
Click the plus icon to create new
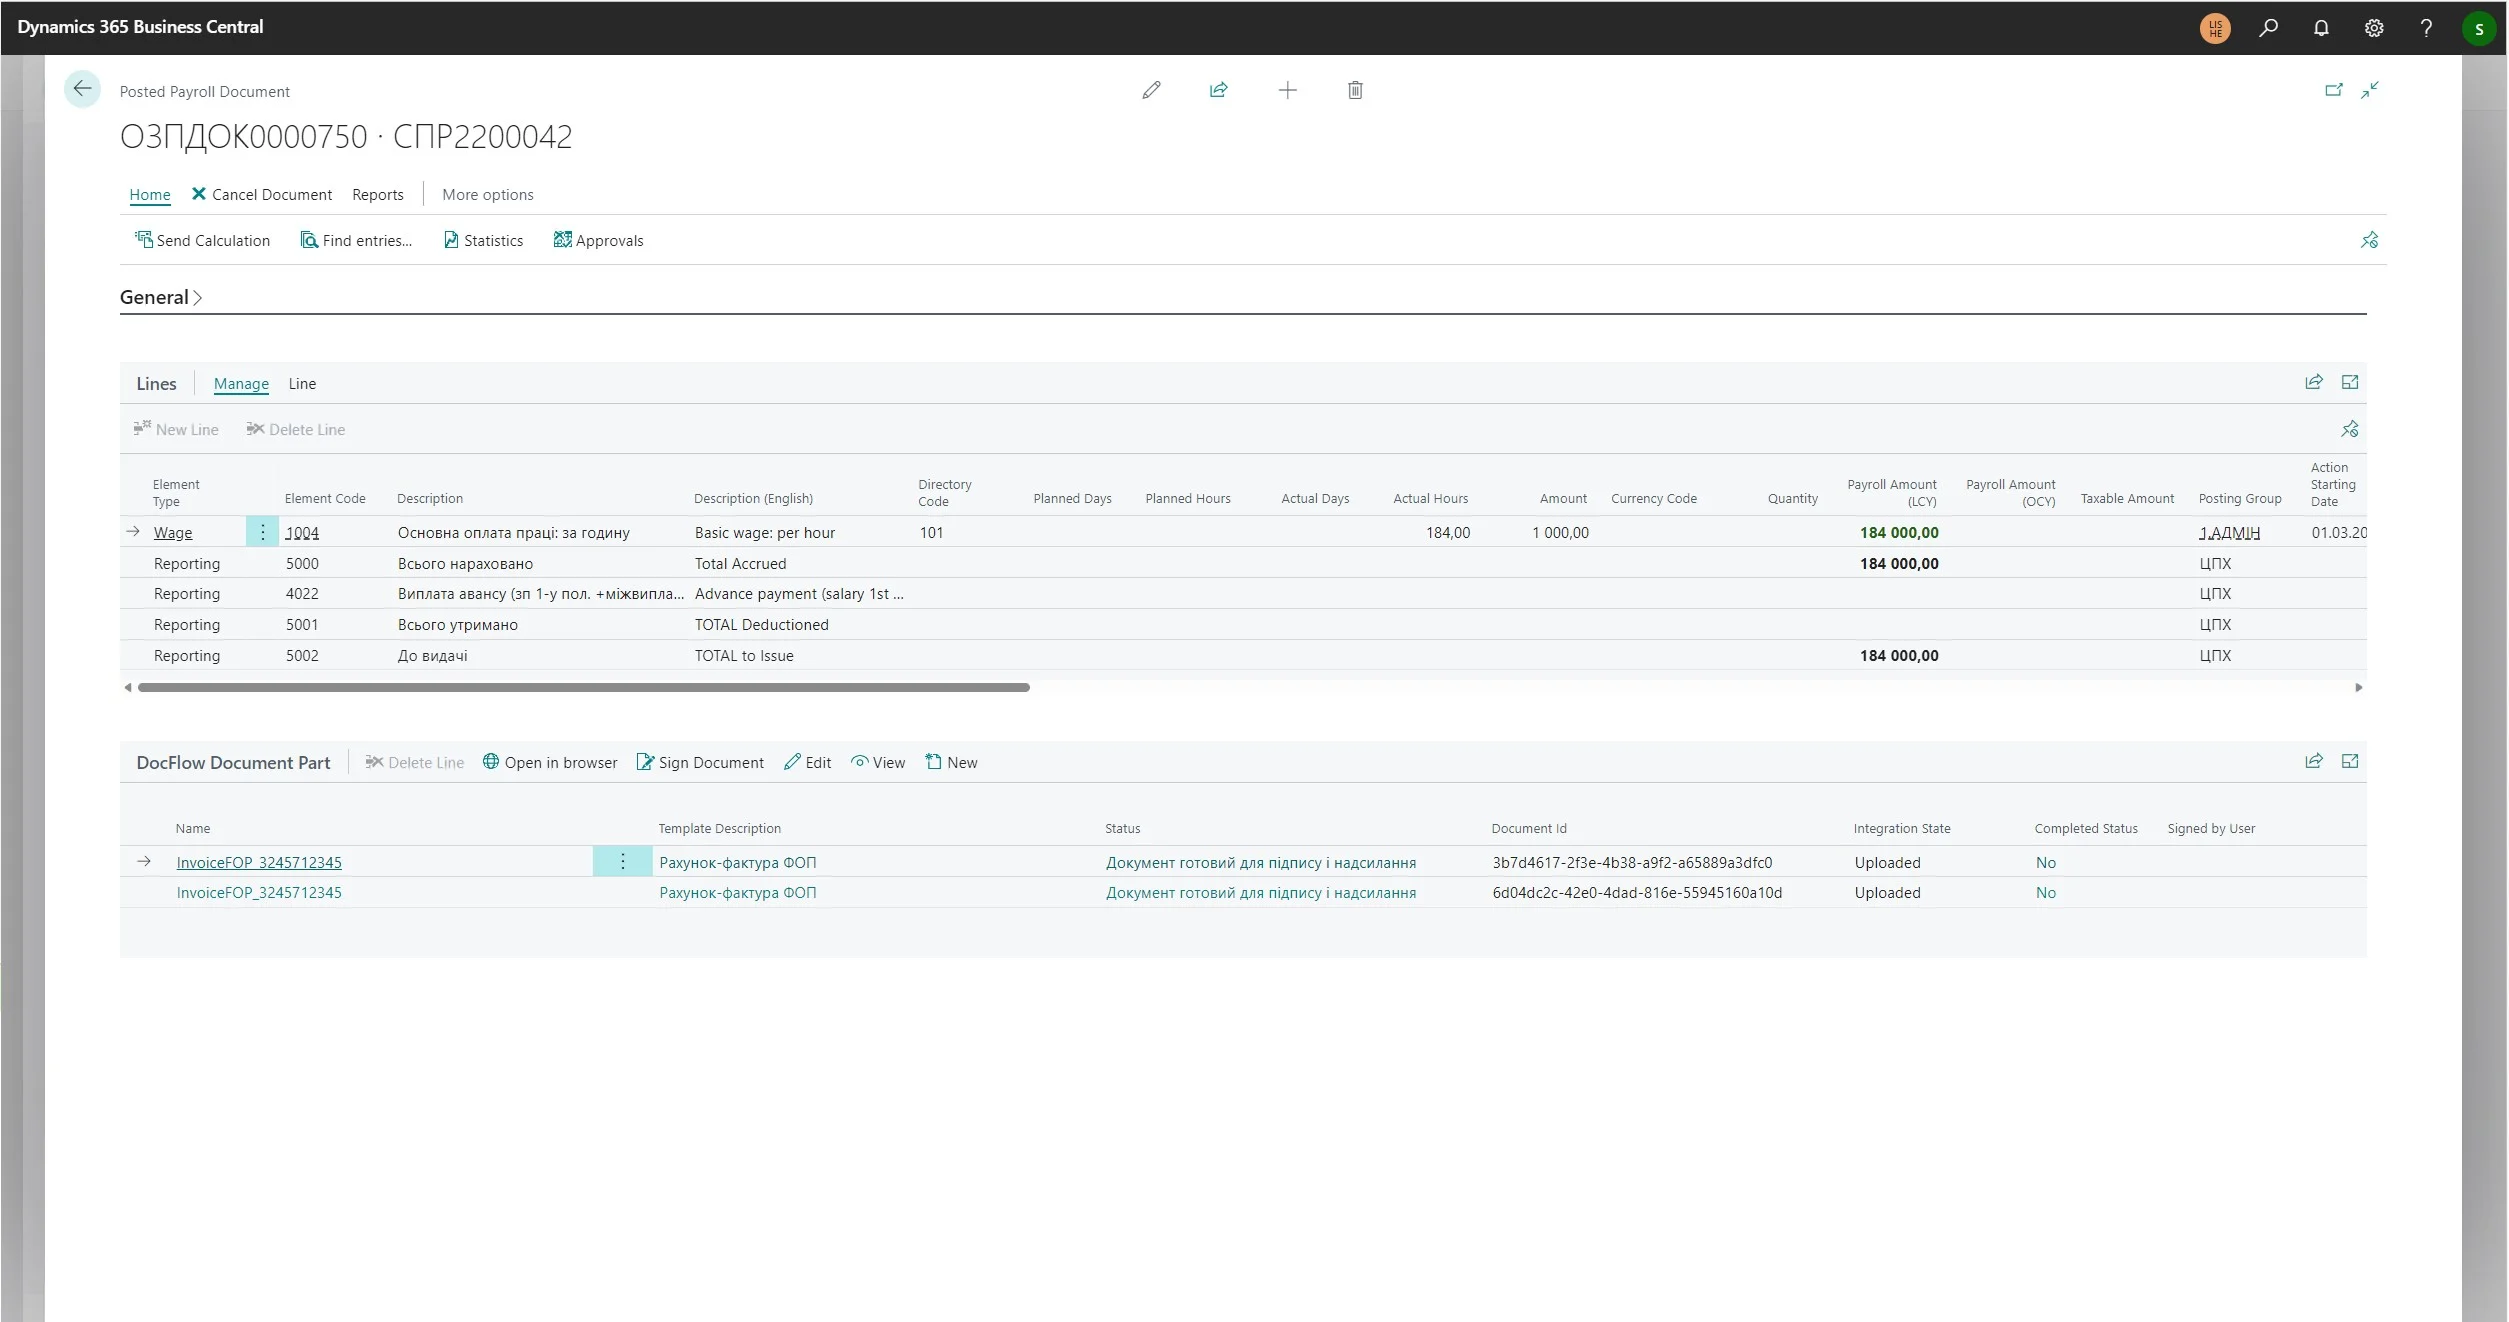pyautogui.click(x=1287, y=90)
